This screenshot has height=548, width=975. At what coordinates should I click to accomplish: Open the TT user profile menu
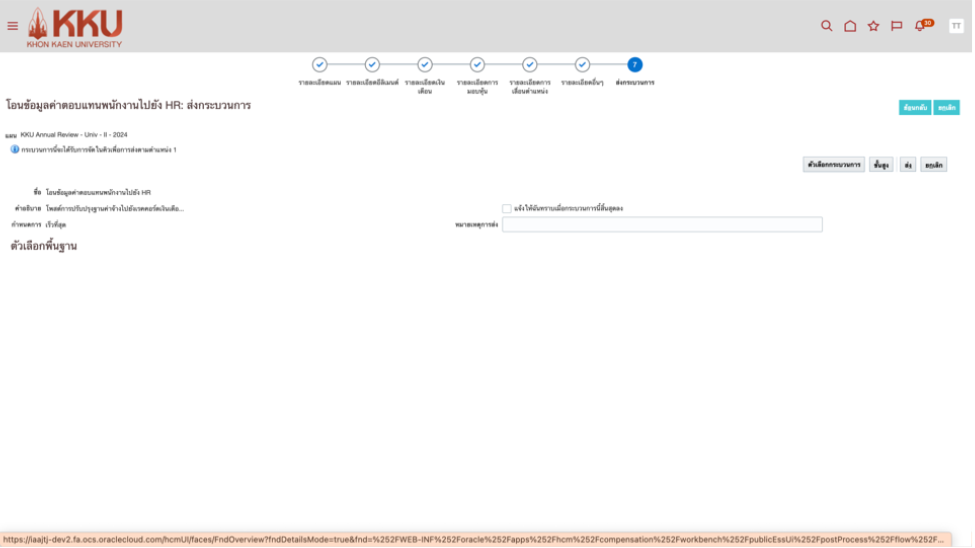[956, 26]
